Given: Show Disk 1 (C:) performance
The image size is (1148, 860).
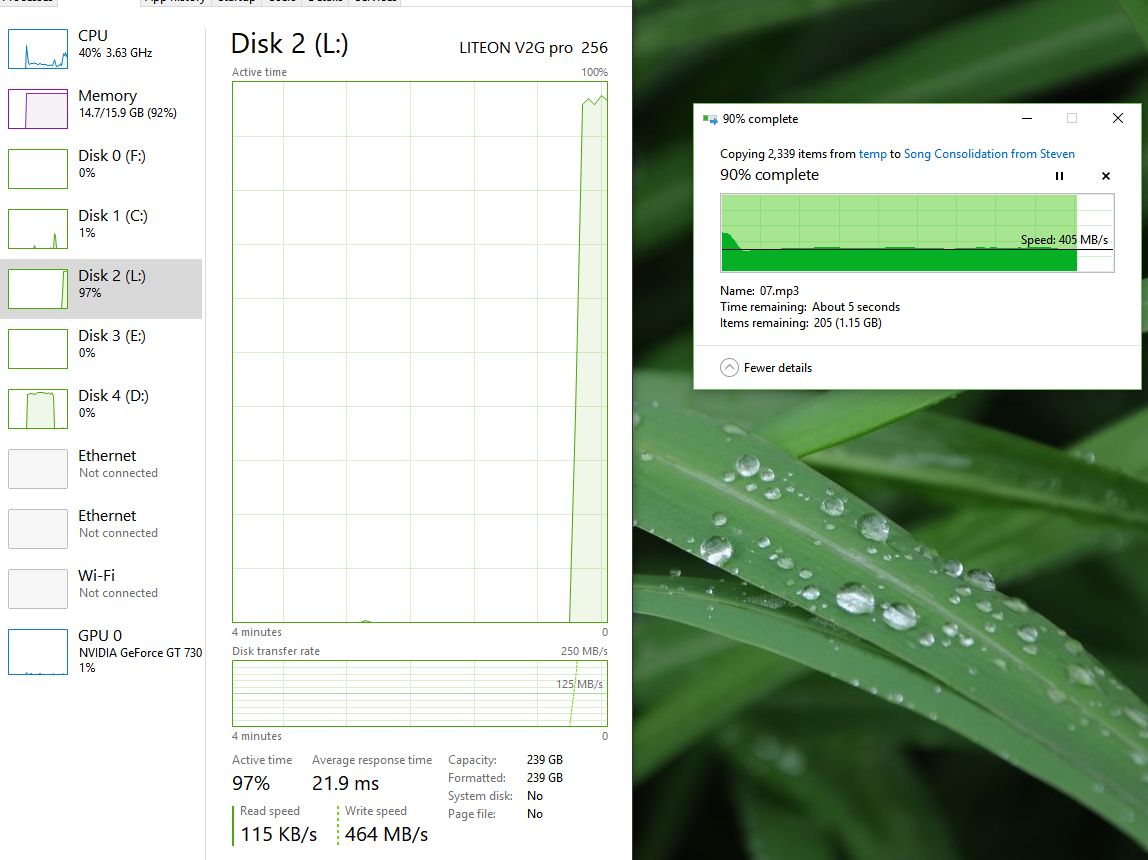Looking at the screenshot, I should pyautogui.click(x=101, y=228).
